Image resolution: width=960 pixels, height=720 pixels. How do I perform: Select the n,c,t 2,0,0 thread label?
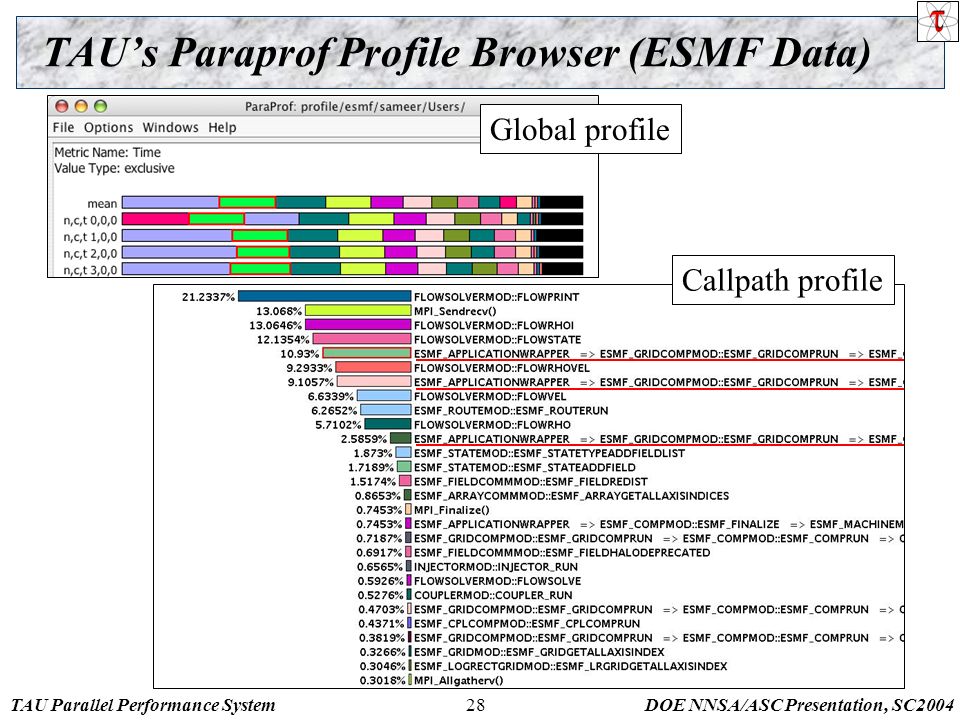coord(90,253)
